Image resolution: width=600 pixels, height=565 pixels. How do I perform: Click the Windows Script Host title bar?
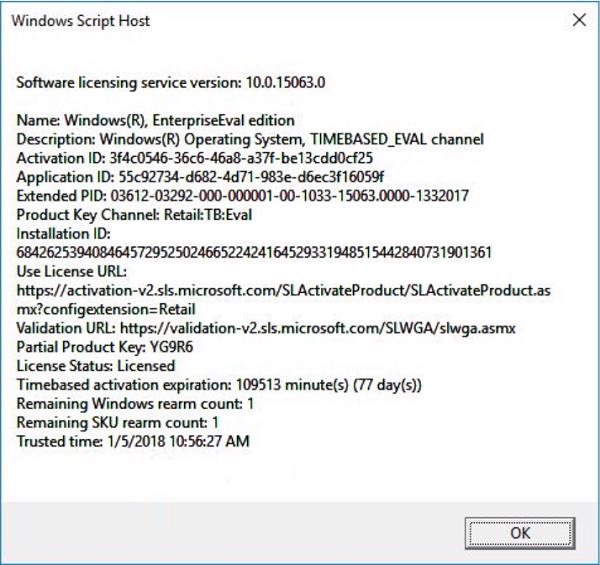click(x=250, y=19)
